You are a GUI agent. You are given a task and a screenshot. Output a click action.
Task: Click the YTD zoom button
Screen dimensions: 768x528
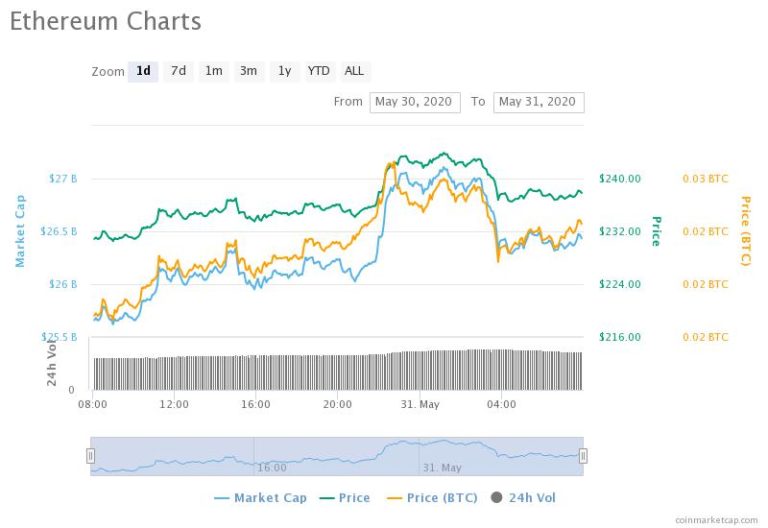coord(319,71)
